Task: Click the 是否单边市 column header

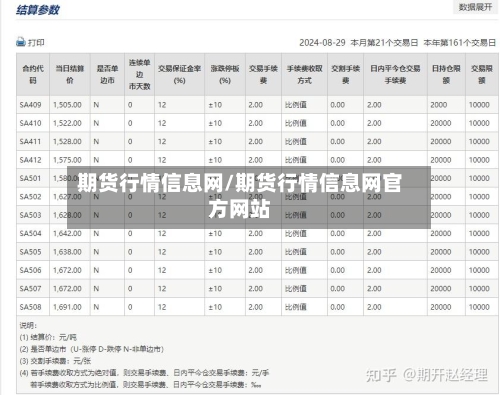Action: click(x=107, y=74)
